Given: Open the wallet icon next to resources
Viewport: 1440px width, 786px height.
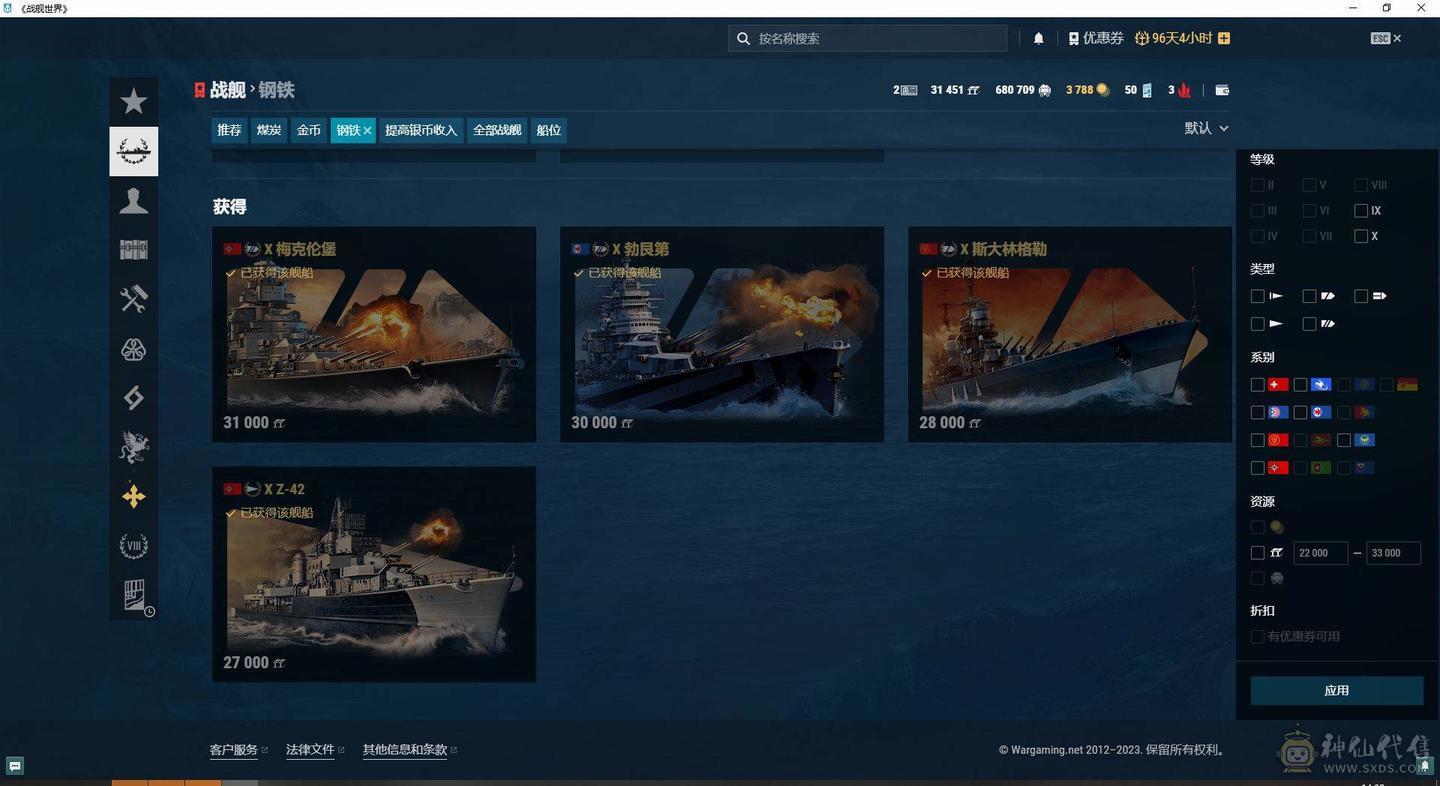Looking at the screenshot, I should pos(1222,90).
